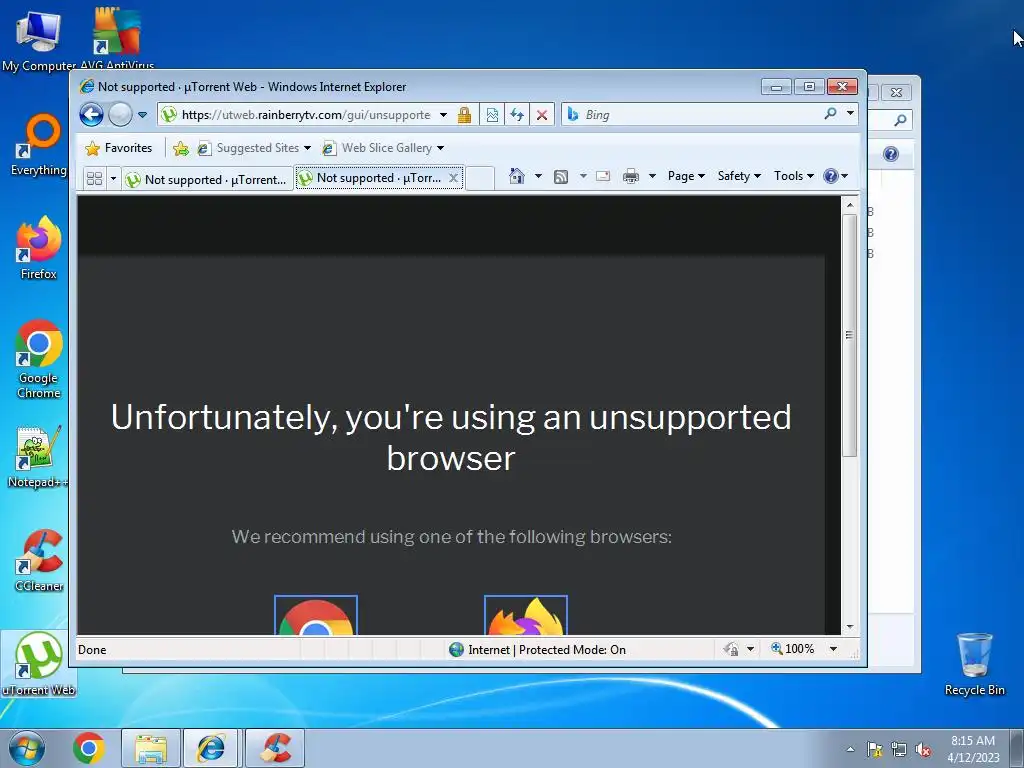
Task: Click the RSS feeds icon
Action: click(561, 176)
